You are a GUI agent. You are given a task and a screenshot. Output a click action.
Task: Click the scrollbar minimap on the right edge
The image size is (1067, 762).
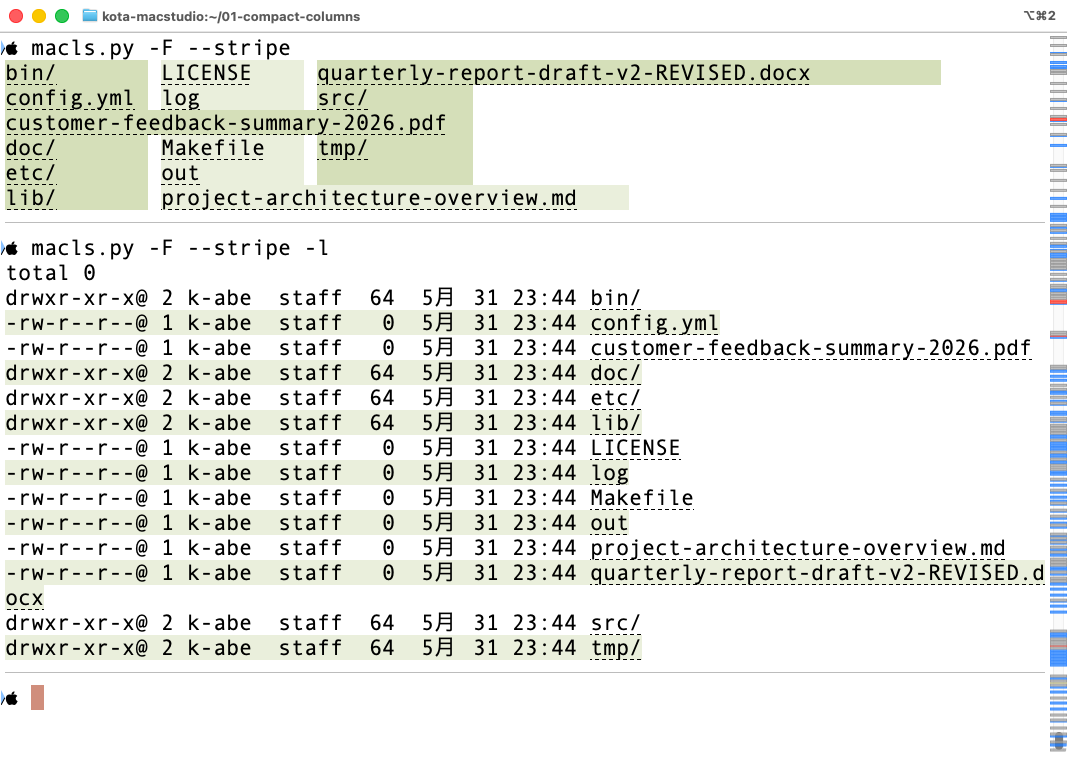coord(1057,393)
